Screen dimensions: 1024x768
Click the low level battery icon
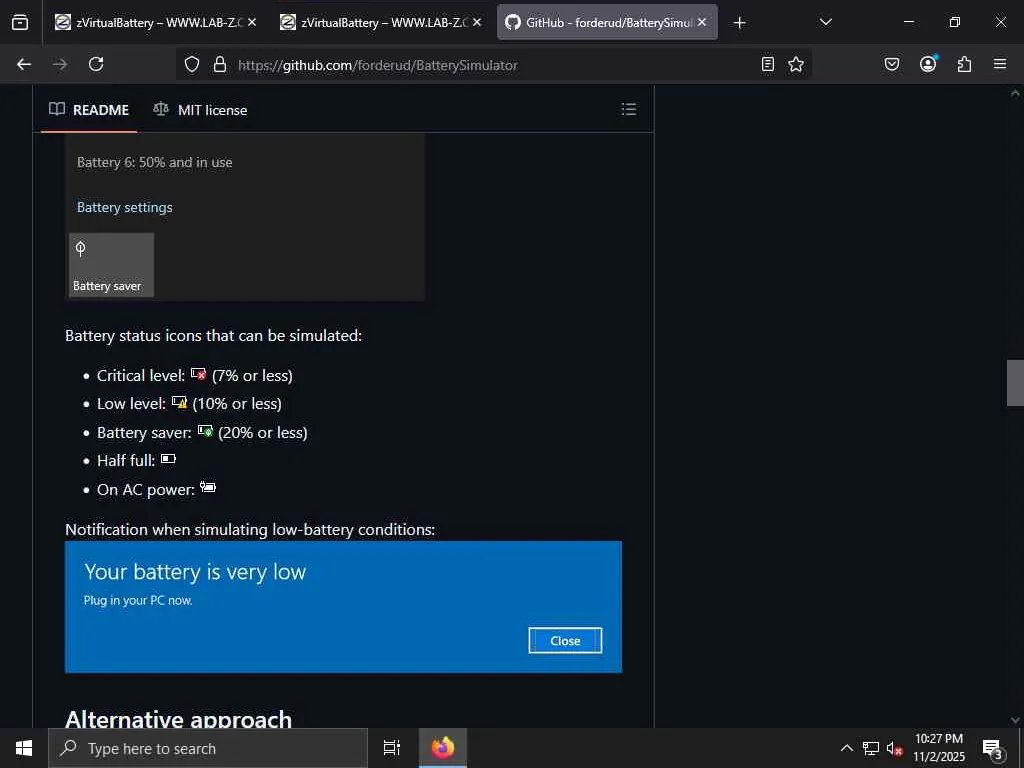coord(180,402)
